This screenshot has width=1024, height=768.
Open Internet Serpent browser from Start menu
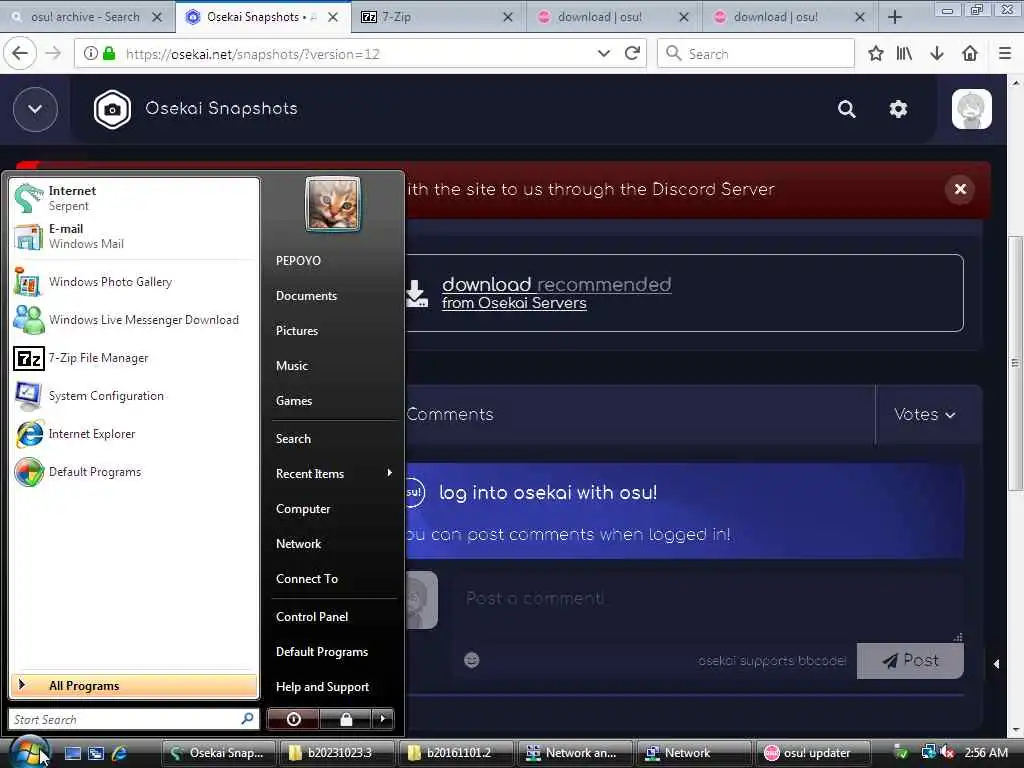coord(134,198)
